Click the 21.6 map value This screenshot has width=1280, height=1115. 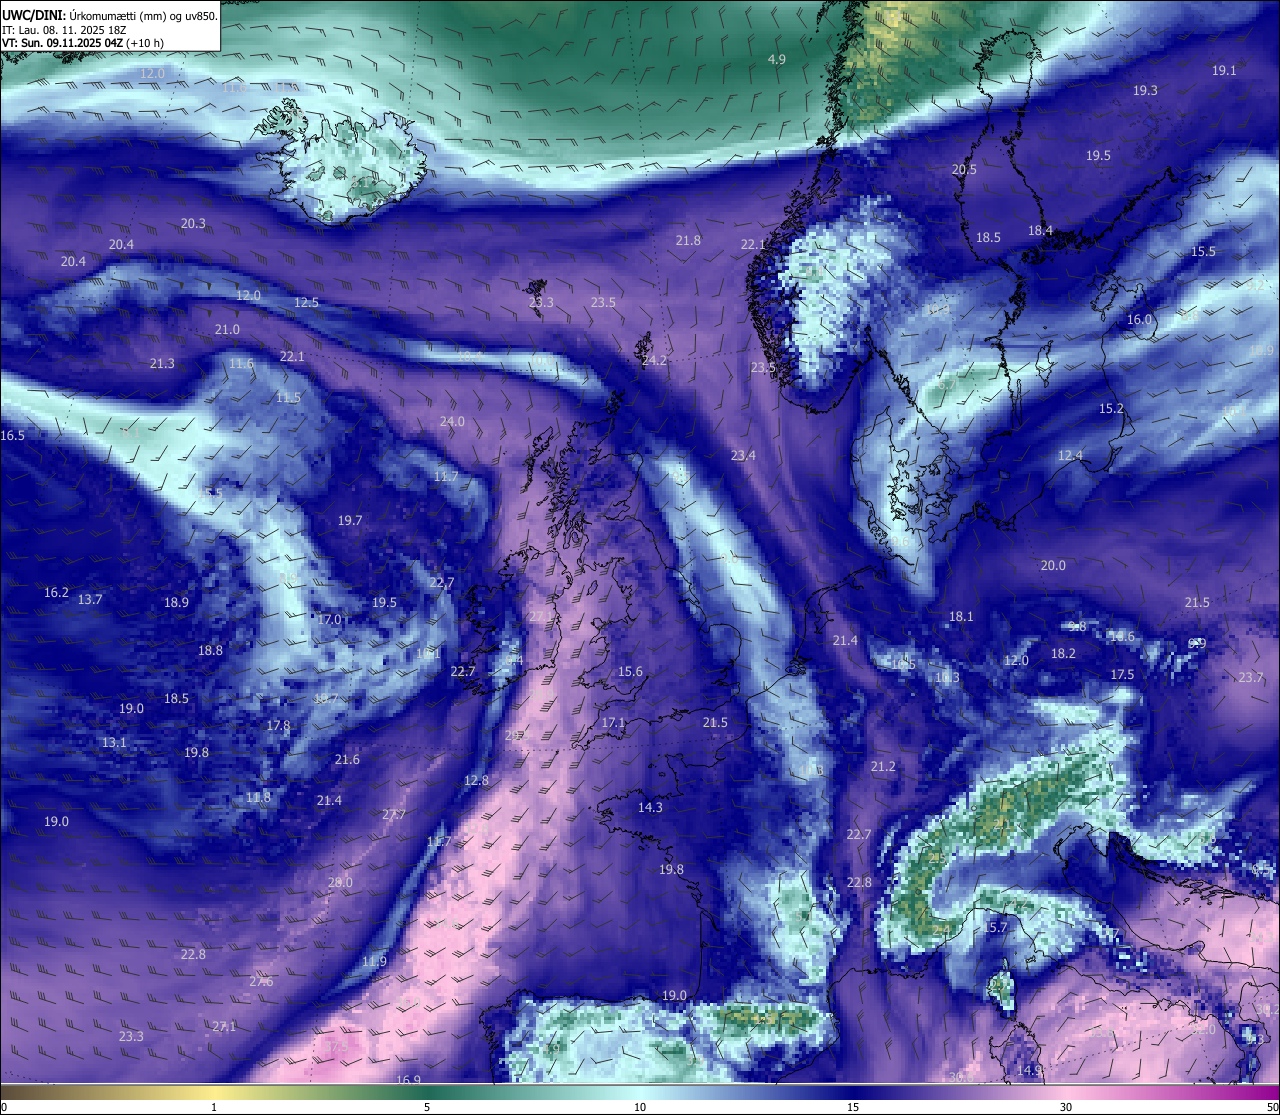coord(347,760)
